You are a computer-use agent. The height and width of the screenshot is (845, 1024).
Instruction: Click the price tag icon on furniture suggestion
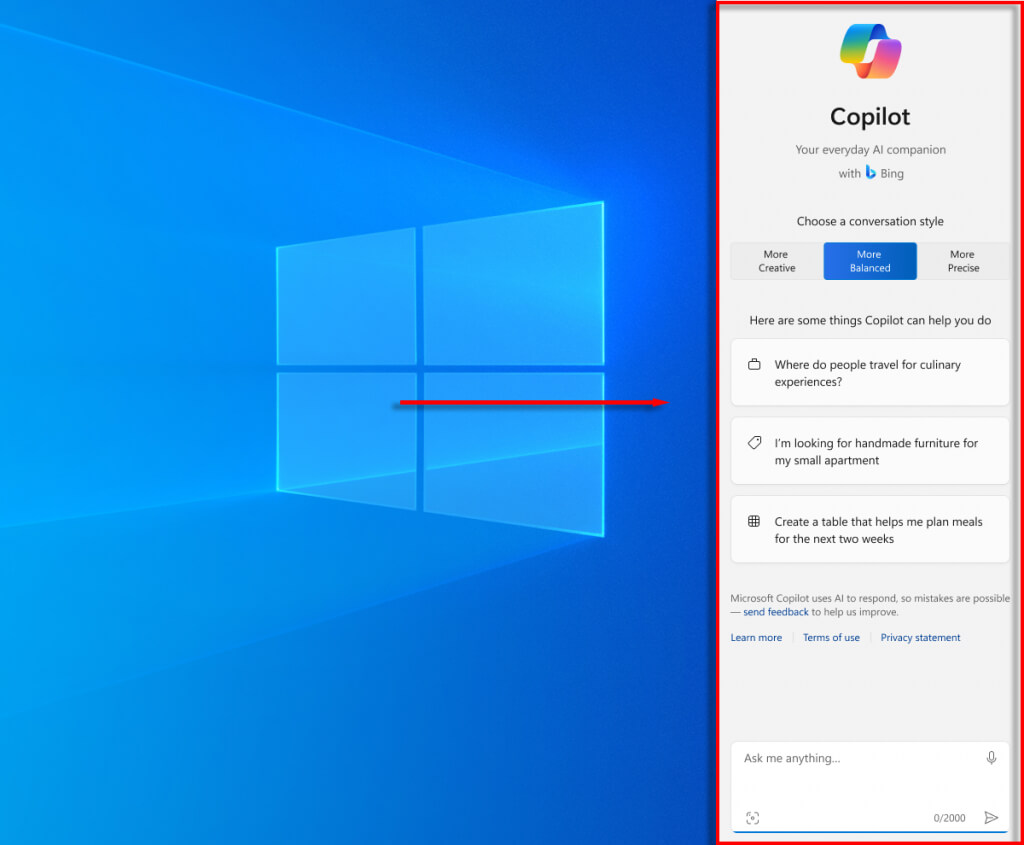(x=754, y=443)
